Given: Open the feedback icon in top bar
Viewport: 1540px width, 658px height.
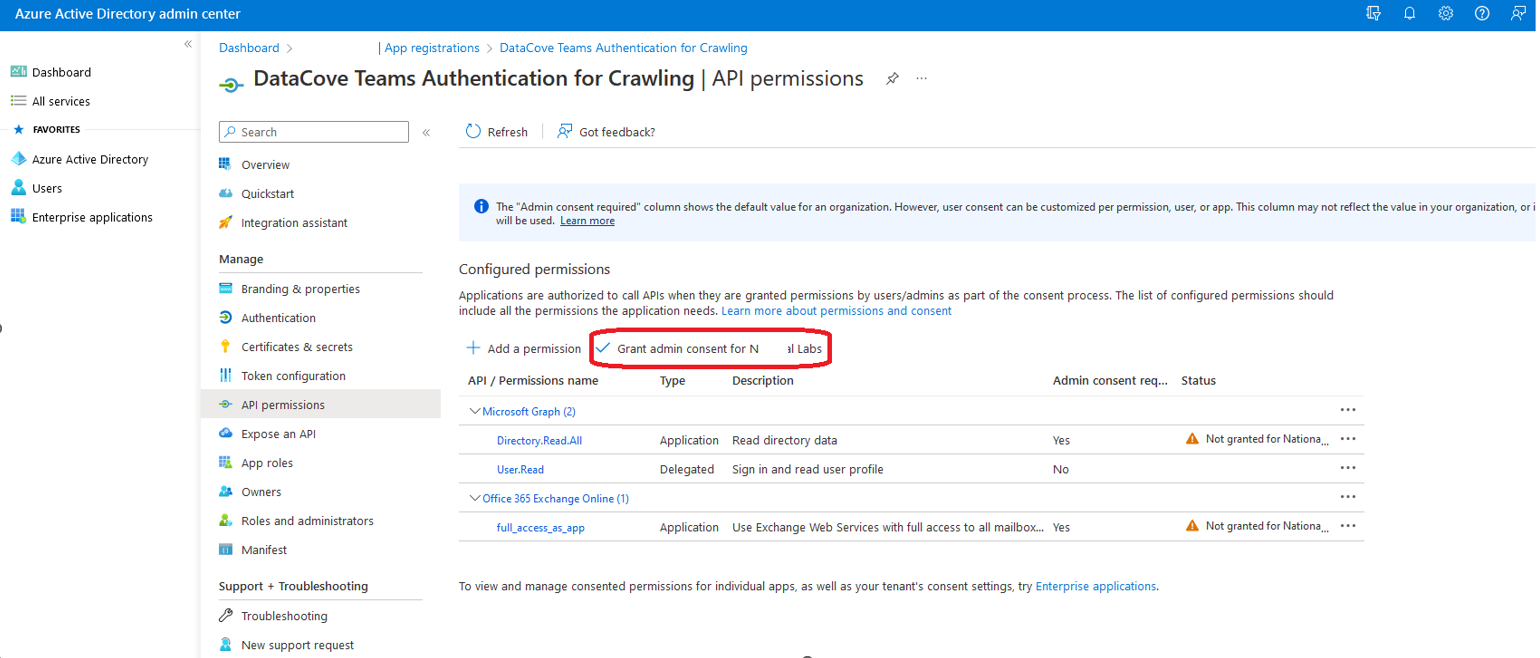Looking at the screenshot, I should (1518, 14).
